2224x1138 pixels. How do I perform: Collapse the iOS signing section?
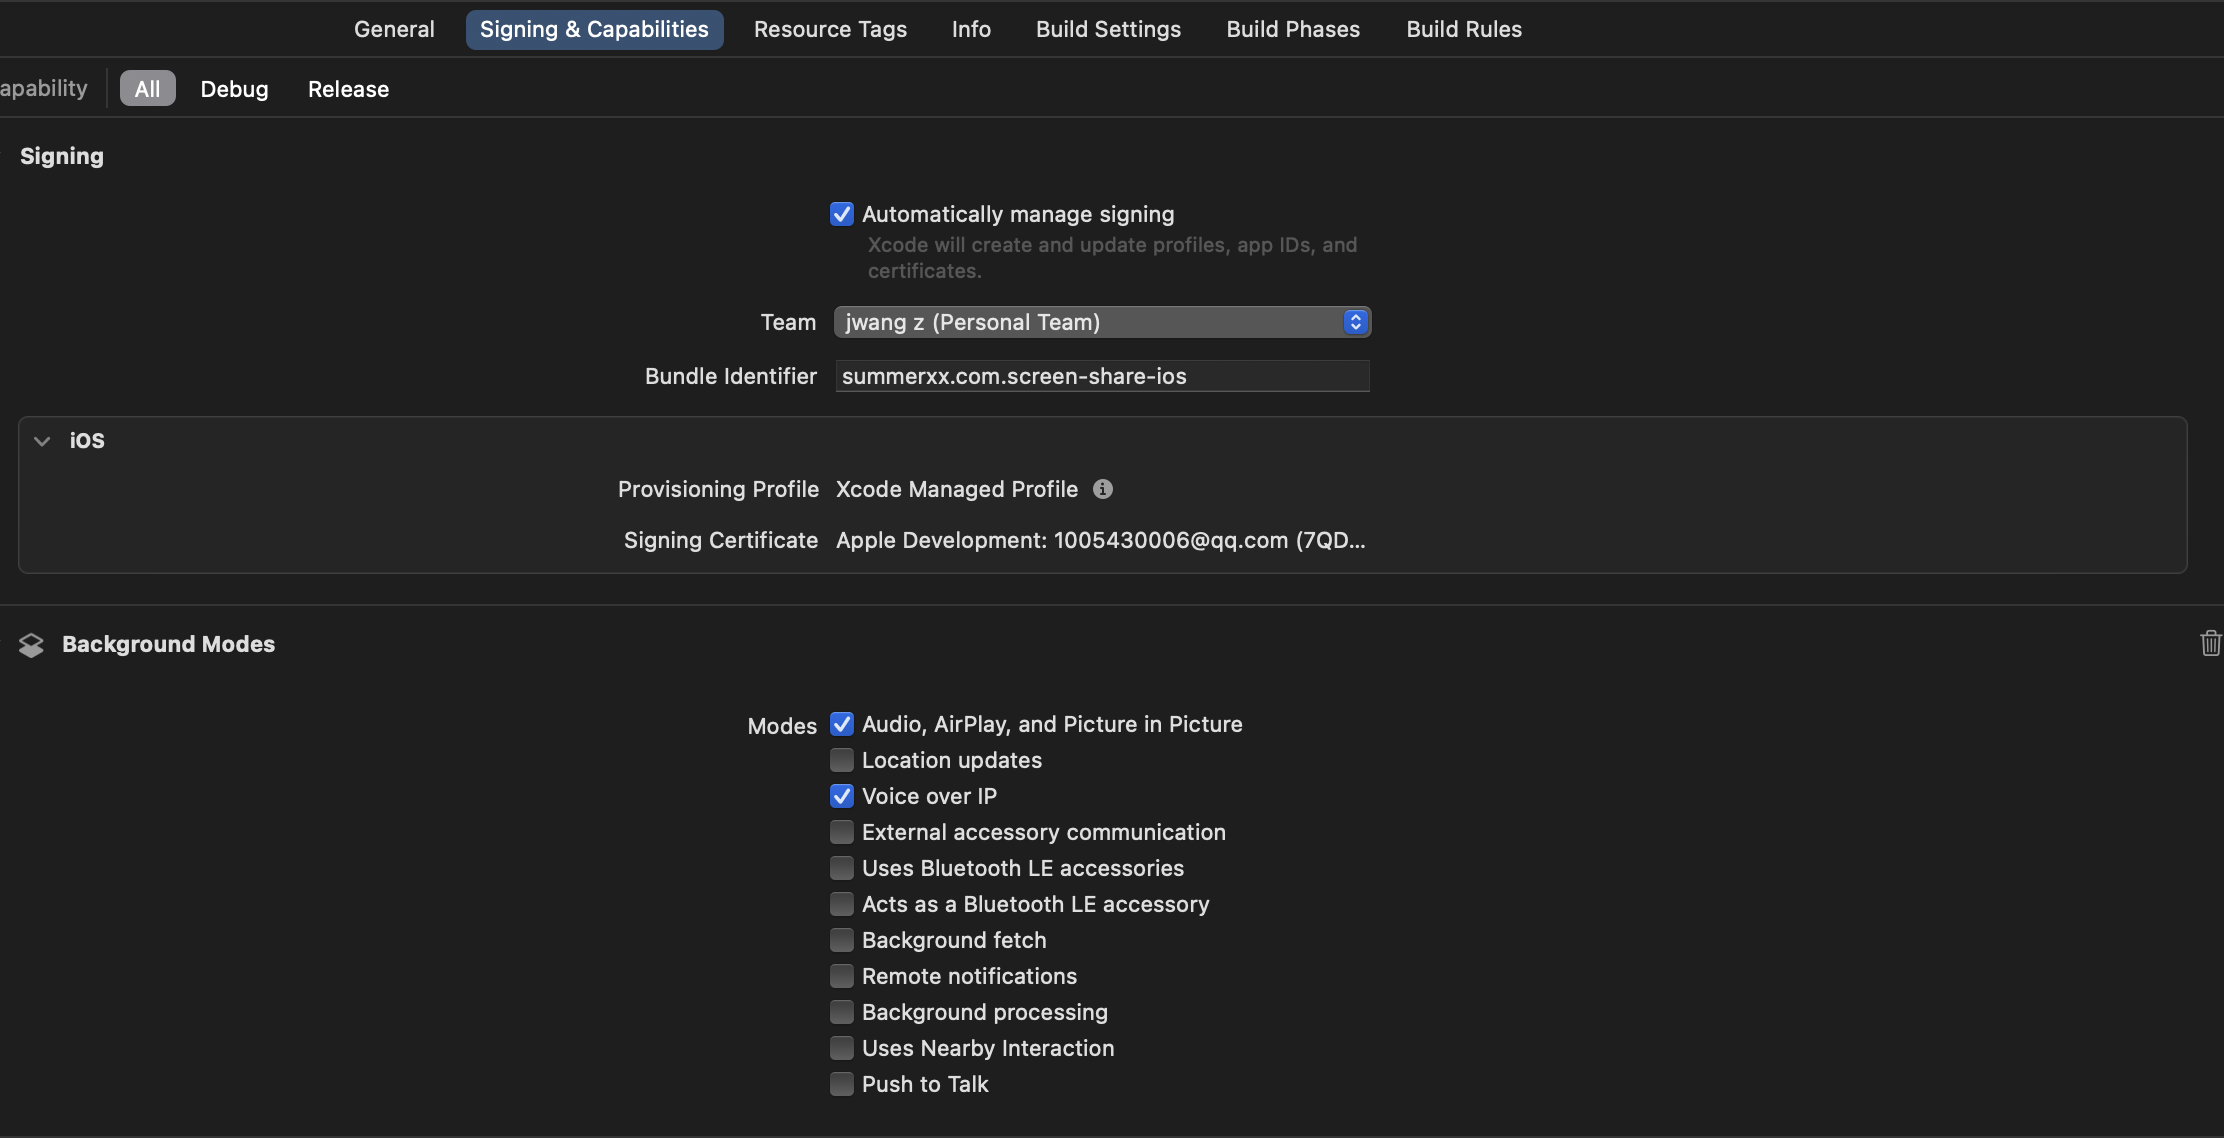(x=42, y=441)
